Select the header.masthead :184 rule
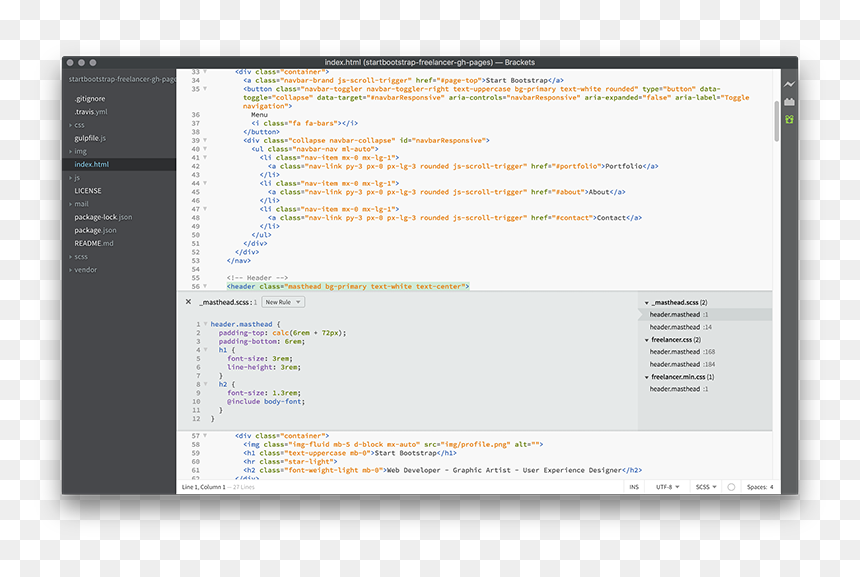The image size is (860, 577). click(682, 365)
